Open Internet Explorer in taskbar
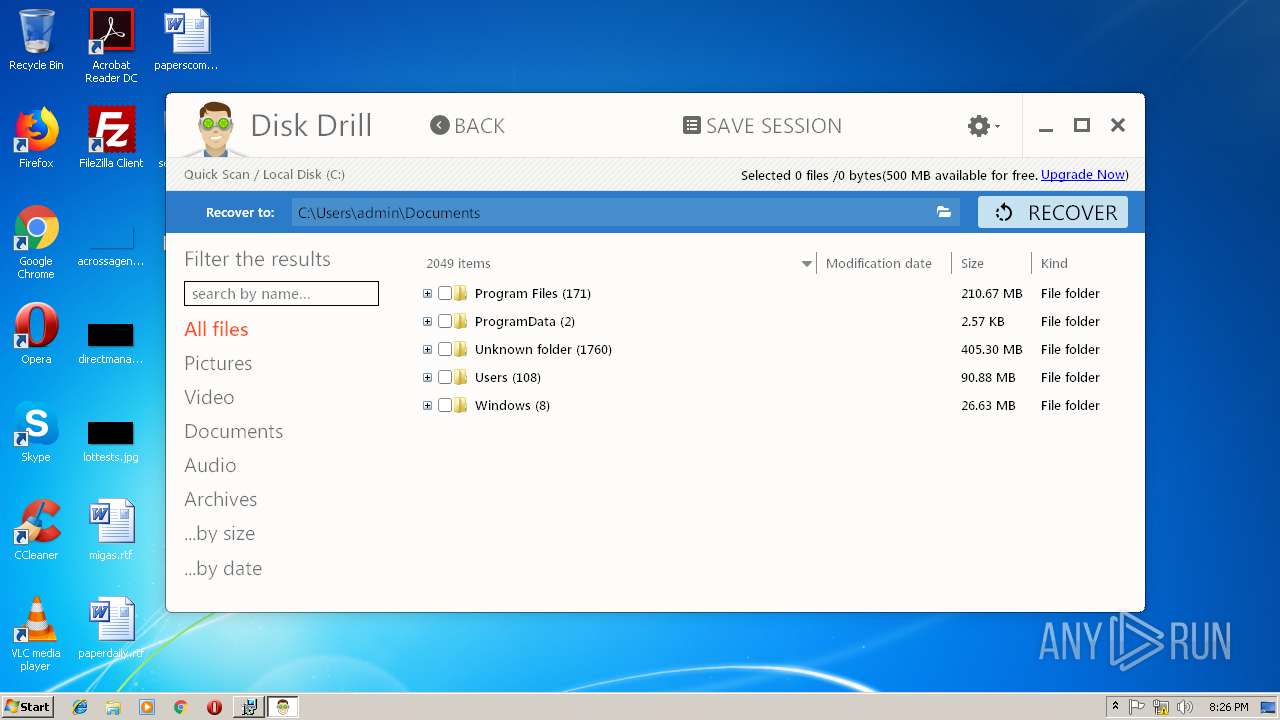This screenshot has height=720, width=1280. [80, 707]
